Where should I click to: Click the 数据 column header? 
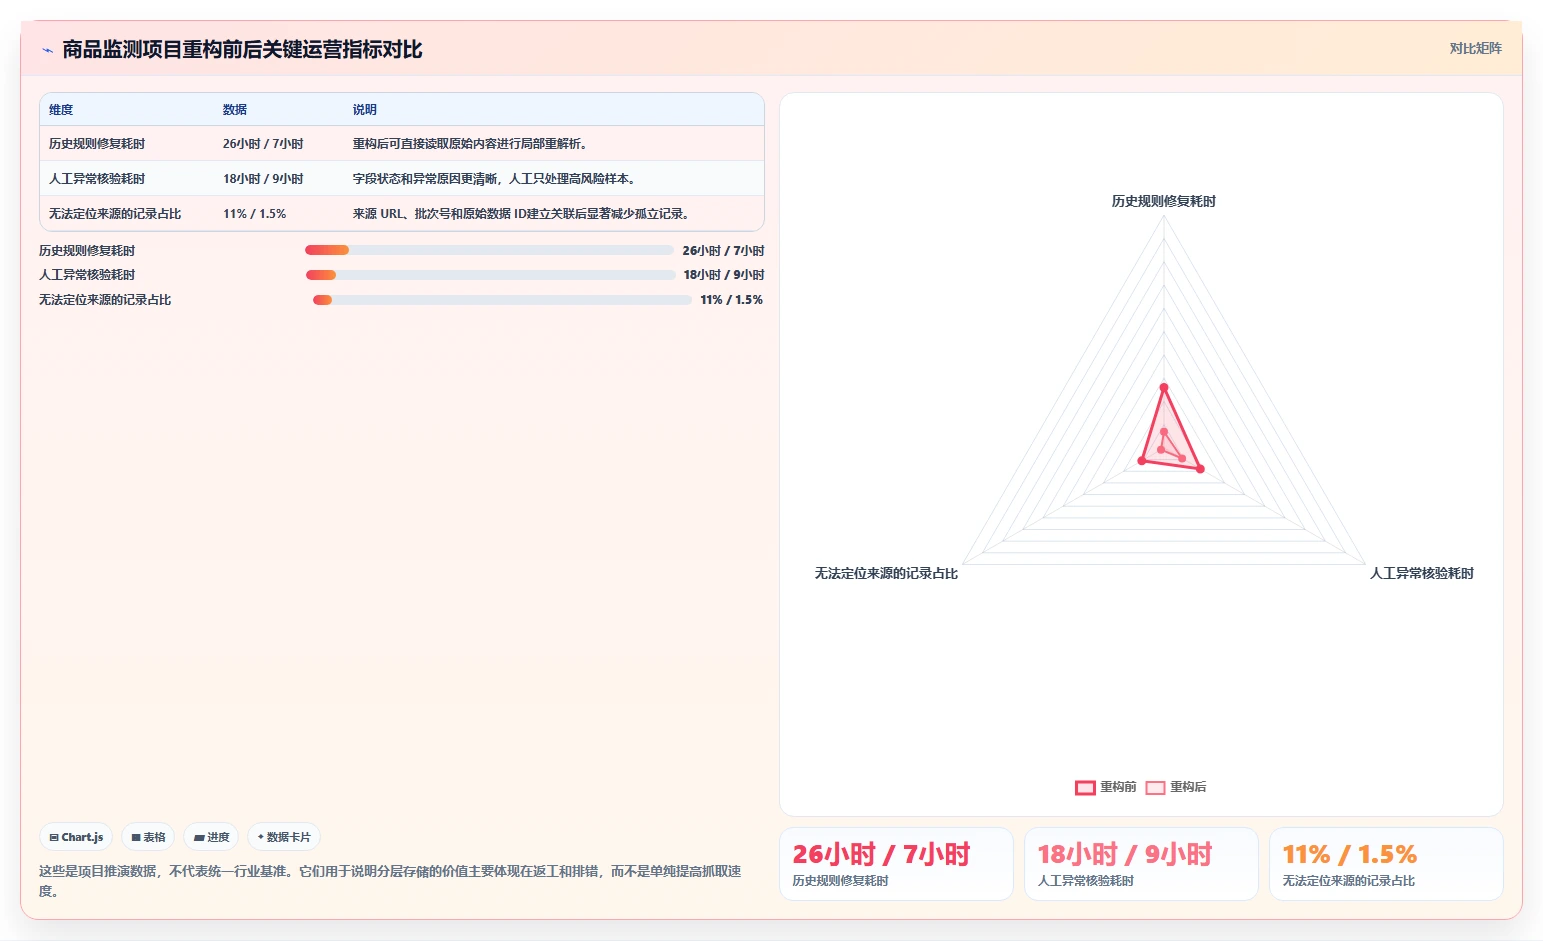tap(235, 110)
